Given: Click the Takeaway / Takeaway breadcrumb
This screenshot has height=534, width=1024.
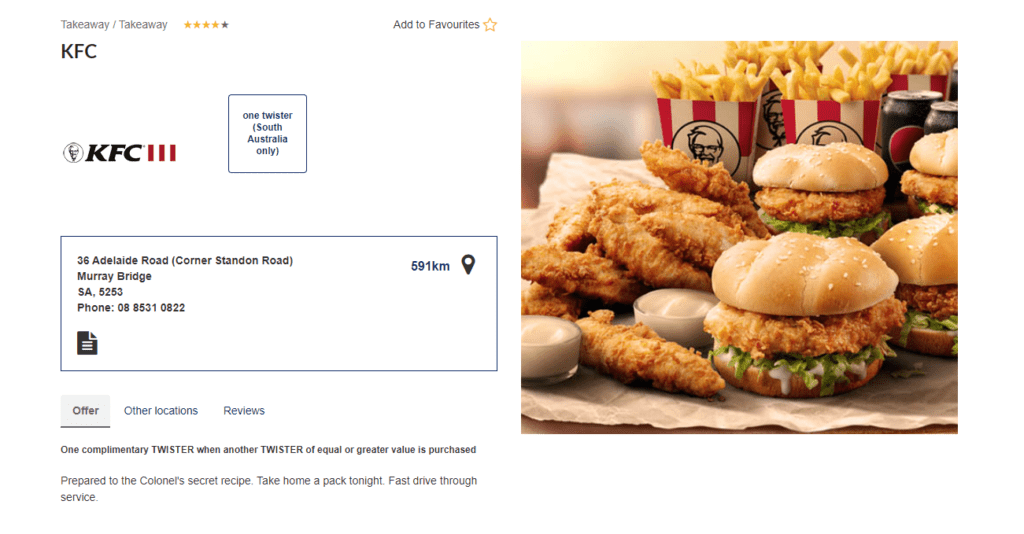Looking at the screenshot, I should click(114, 25).
